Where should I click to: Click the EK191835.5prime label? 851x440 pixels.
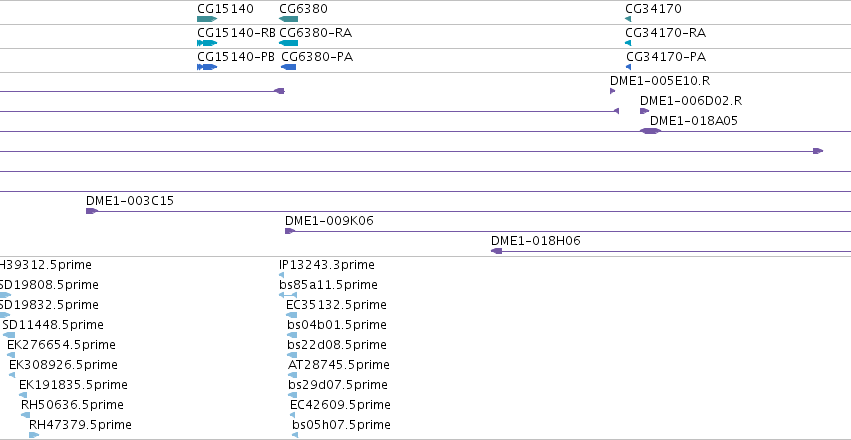click(73, 384)
